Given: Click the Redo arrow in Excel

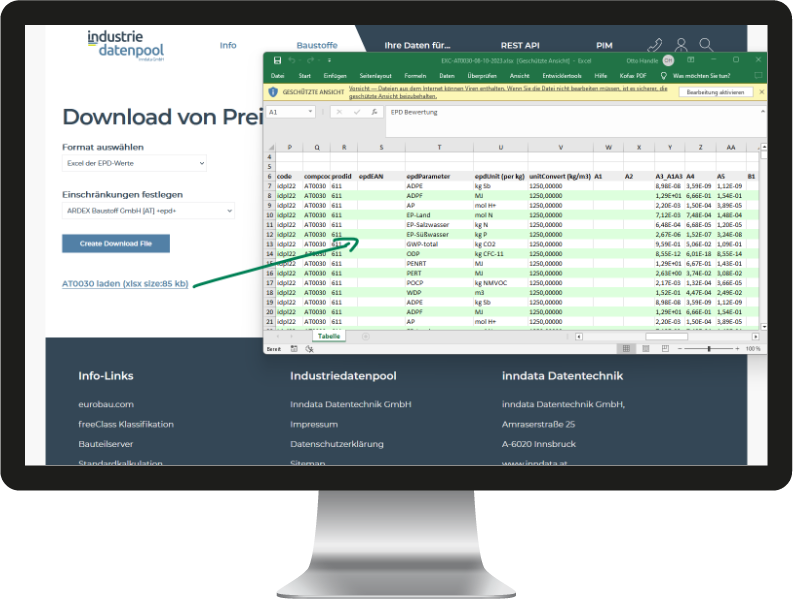Looking at the screenshot, I should pyautogui.click(x=311, y=60).
